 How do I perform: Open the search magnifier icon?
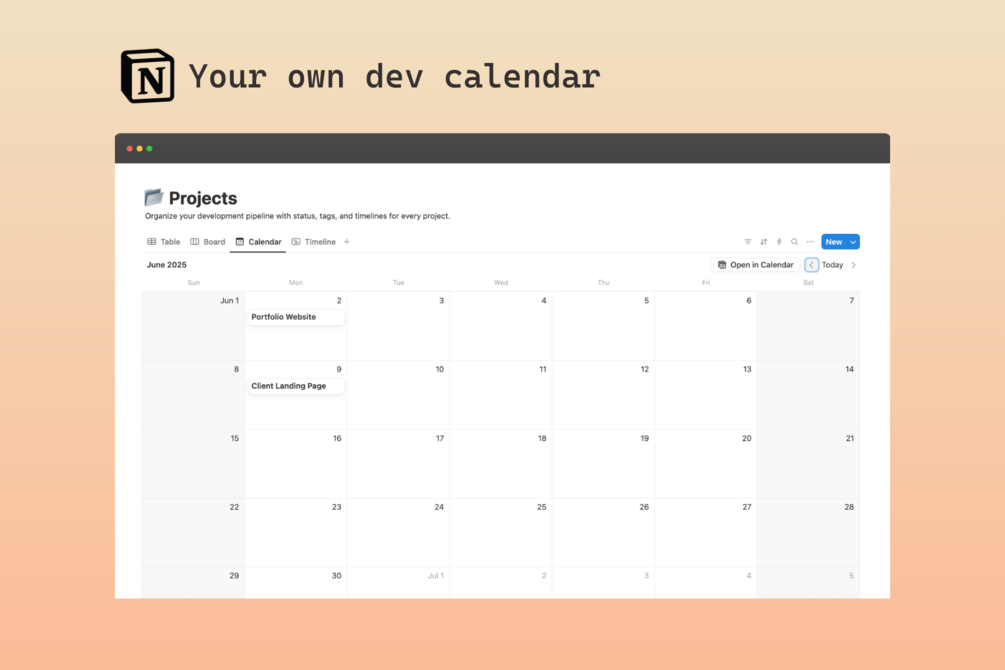[x=795, y=242]
